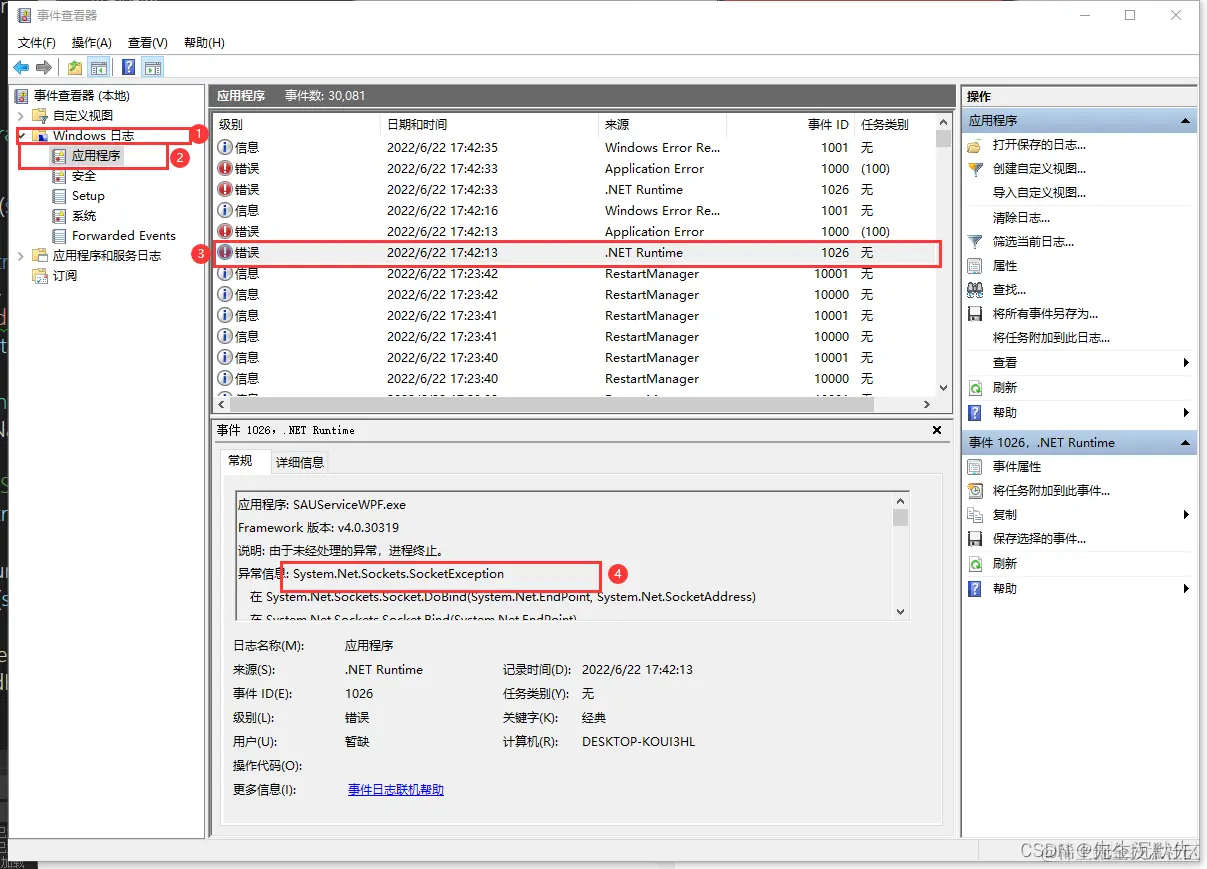Collapse the Windows 日志 node
Viewport: 1207px width, 869px height.
(x=21, y=136)
